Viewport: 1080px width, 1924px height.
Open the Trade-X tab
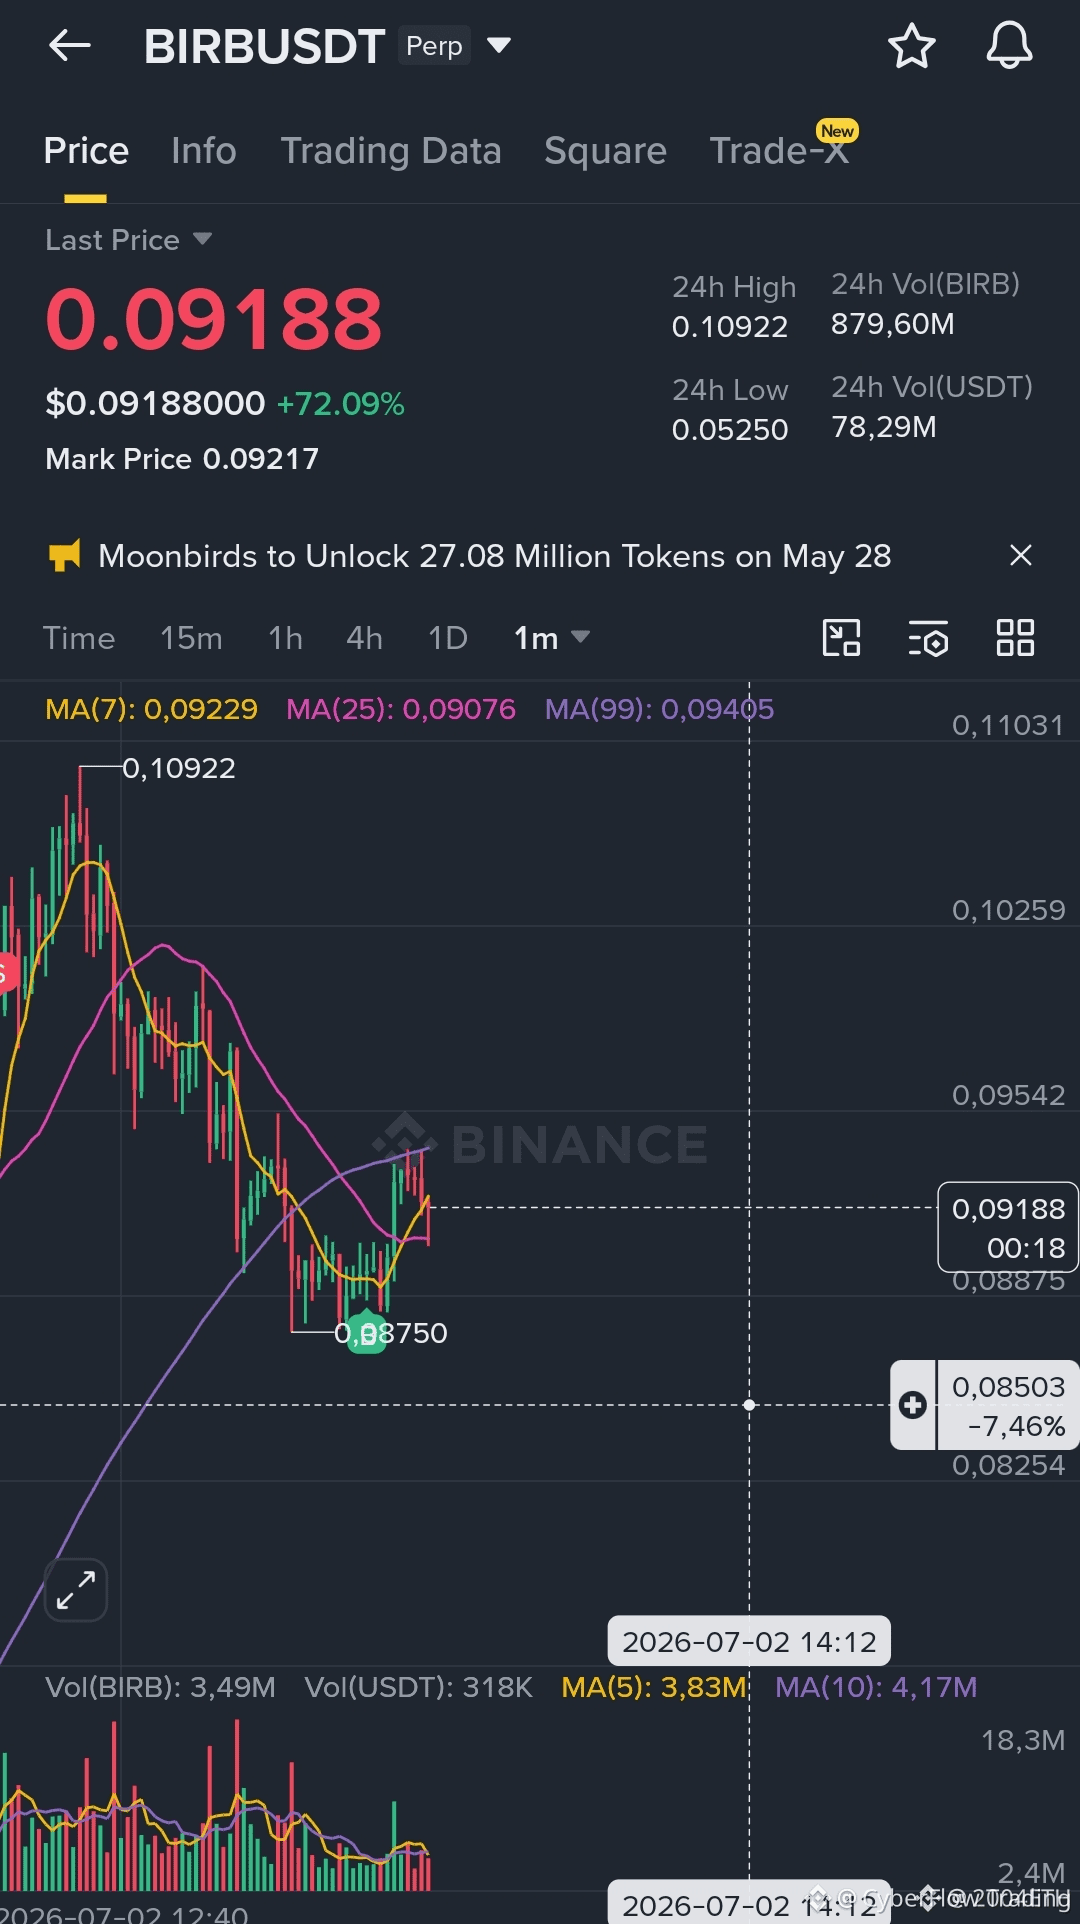click(779, 151)
